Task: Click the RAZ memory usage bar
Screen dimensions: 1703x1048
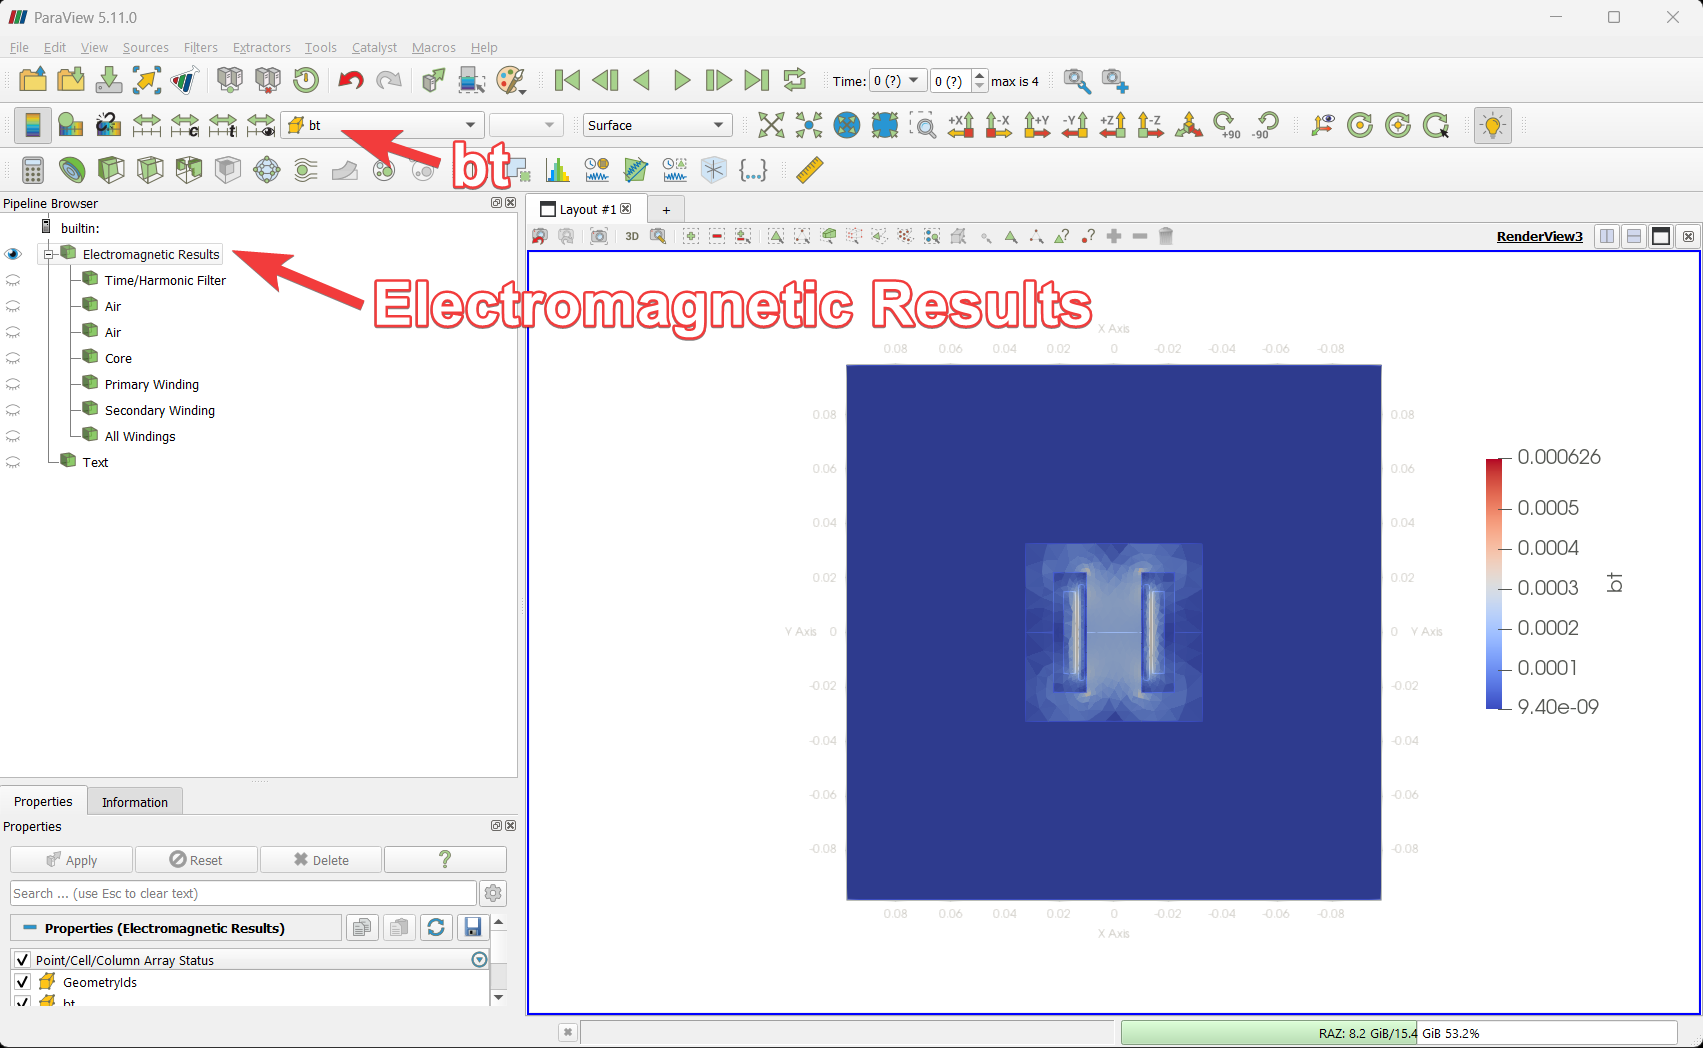Action: pyautogui.click(x=1398, y=1033)
